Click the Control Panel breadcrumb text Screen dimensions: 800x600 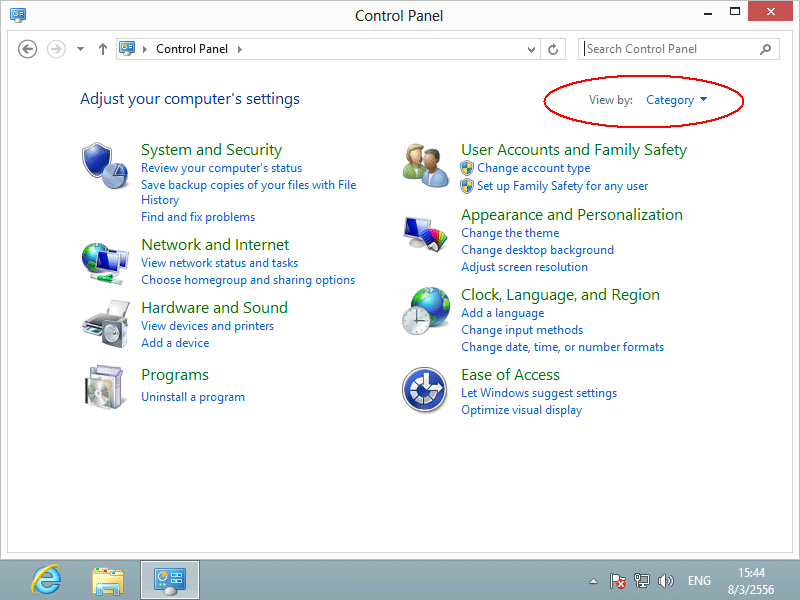(x=192, y=49)
